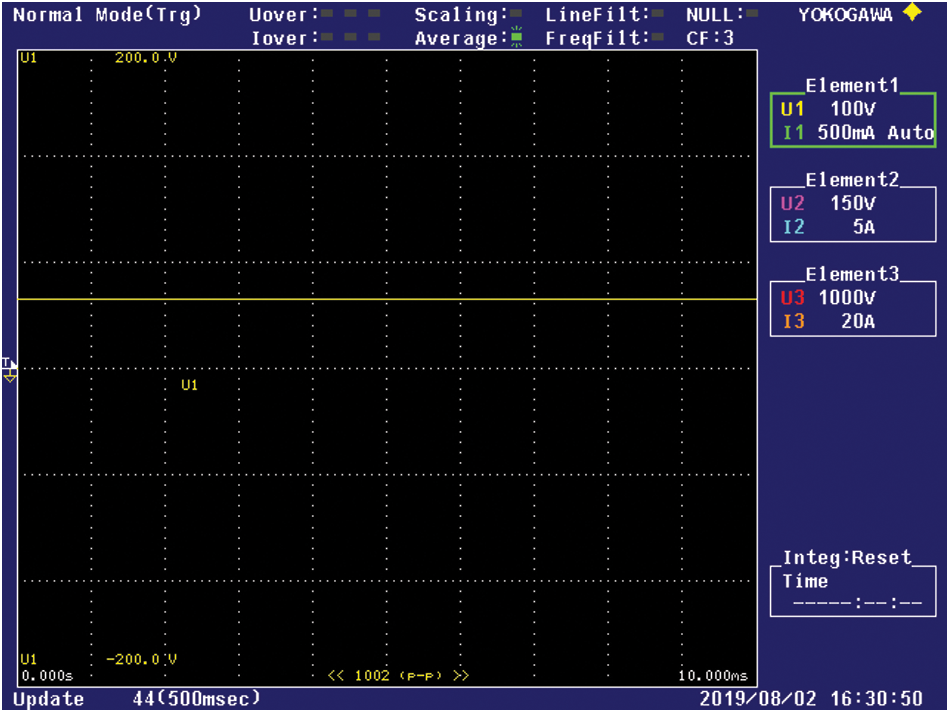Image resolution: width=950 pixels, height=713 pixels.
Task: Click the yellow YOKOGAWA diamond logo
Action: [911, 14]
